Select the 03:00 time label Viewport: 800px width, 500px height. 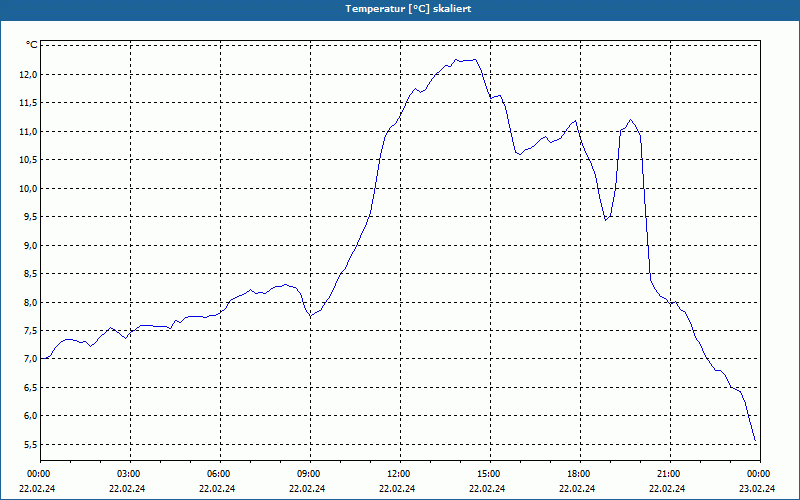131,474
